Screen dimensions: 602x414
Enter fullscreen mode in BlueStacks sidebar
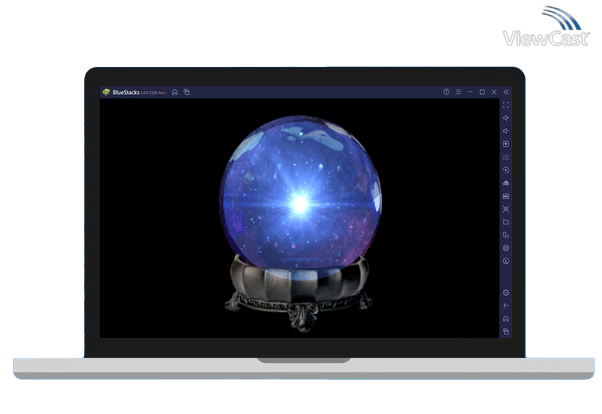506,105
